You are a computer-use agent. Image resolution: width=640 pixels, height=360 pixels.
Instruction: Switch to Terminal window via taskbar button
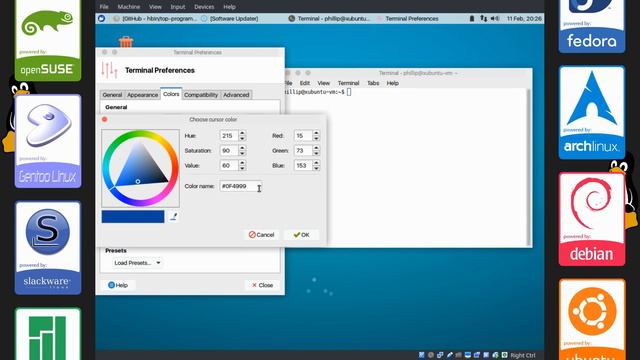click(329, 18)
